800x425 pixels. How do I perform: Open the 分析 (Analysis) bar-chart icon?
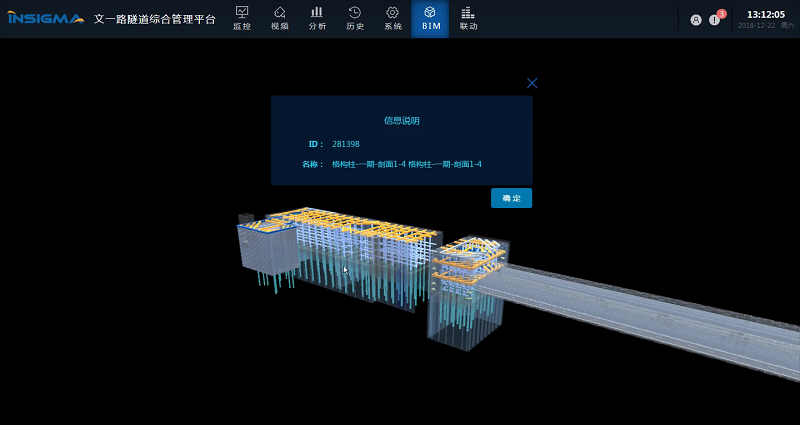coord(317,18)
